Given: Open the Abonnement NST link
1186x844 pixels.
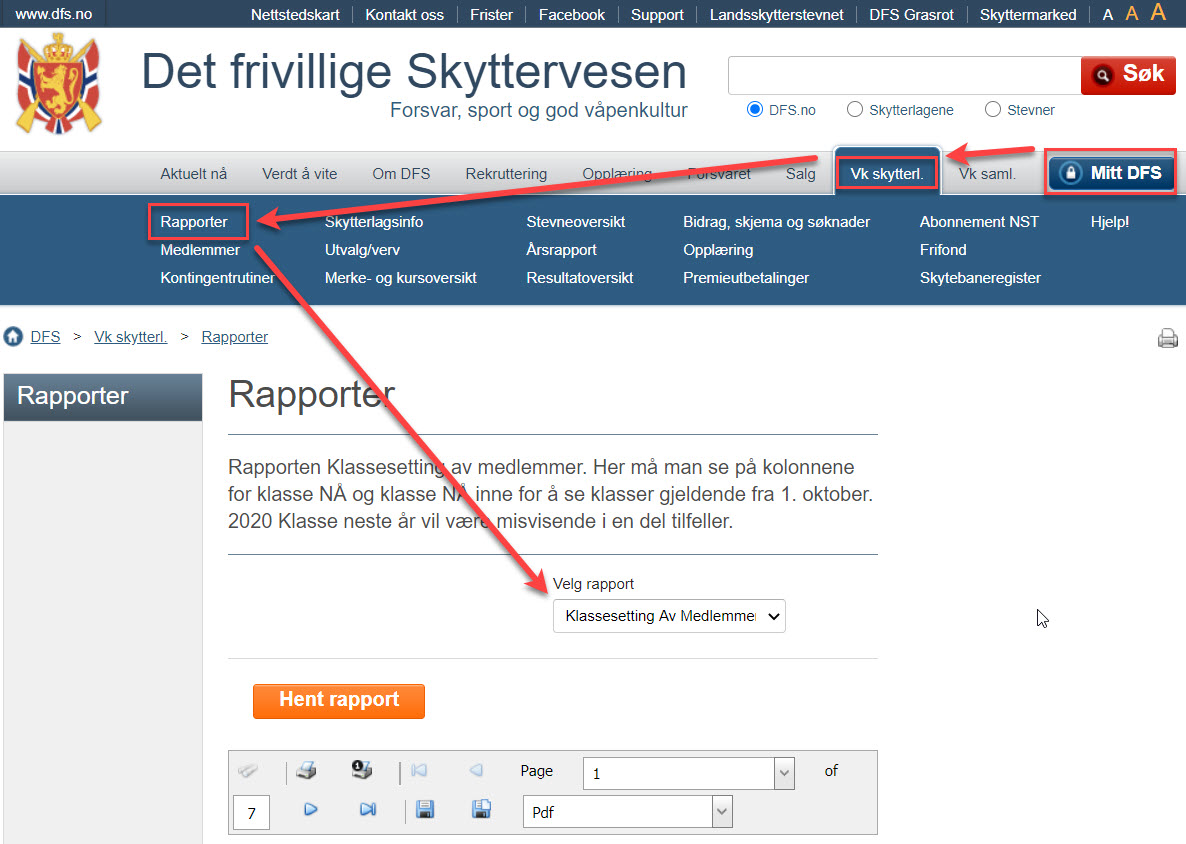Looking at the screenshot, I should (979, 222).
